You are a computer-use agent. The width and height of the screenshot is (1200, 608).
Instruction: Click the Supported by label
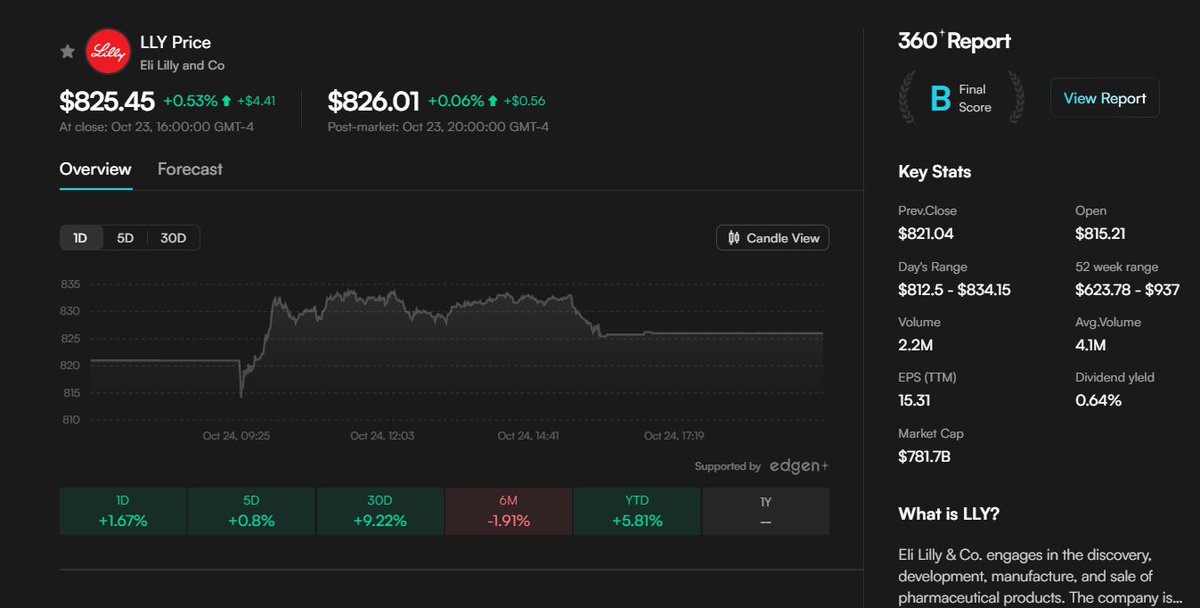pyautogui.click(x=728, y=466)
